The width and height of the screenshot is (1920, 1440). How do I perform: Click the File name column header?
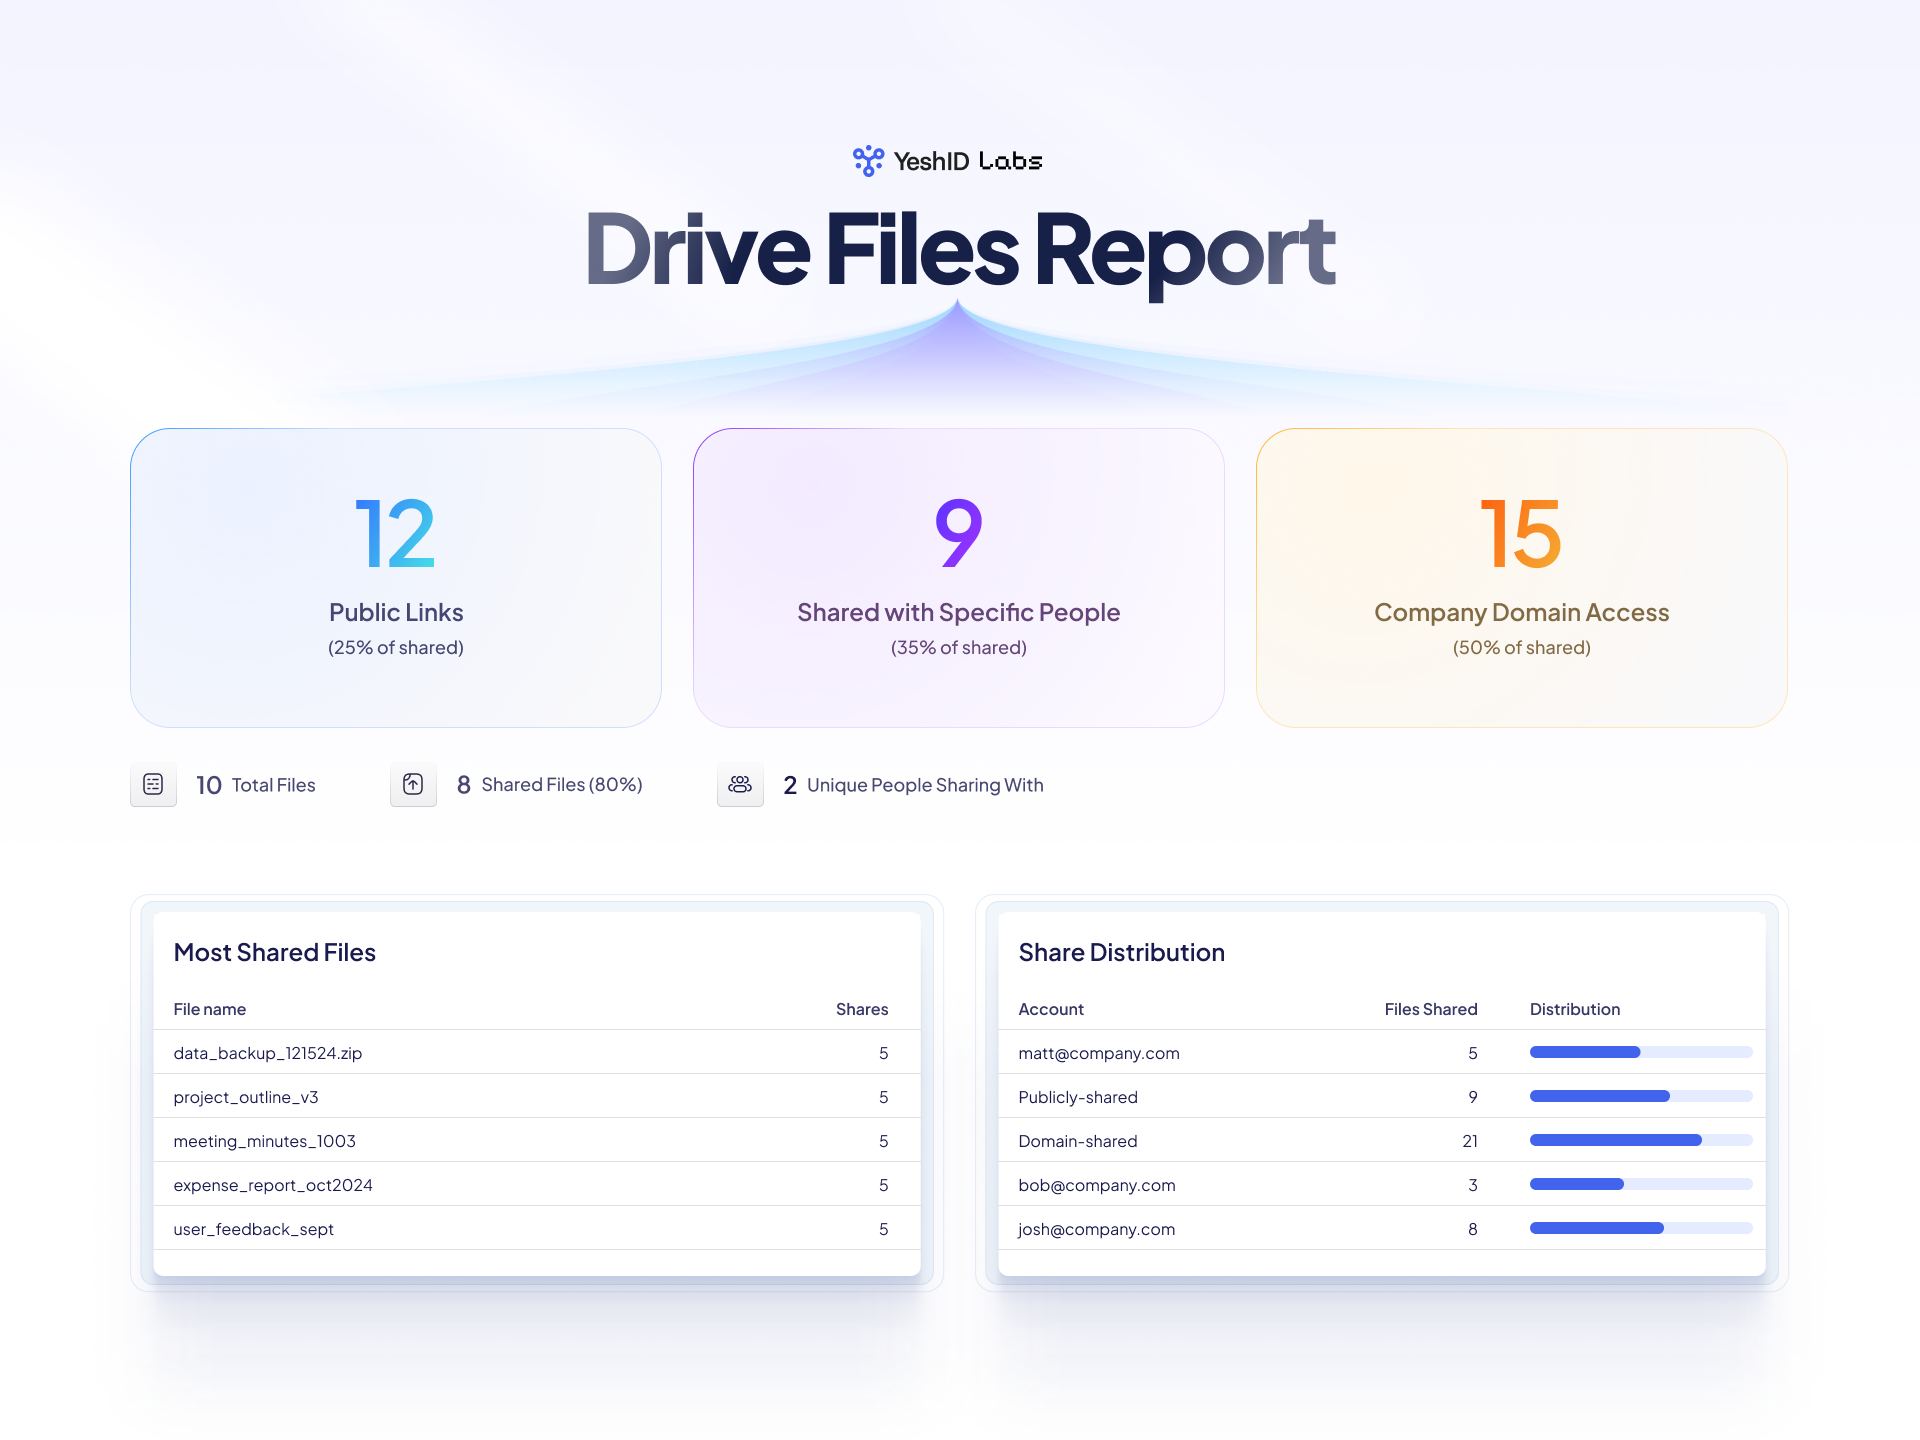coord(210,1009)
